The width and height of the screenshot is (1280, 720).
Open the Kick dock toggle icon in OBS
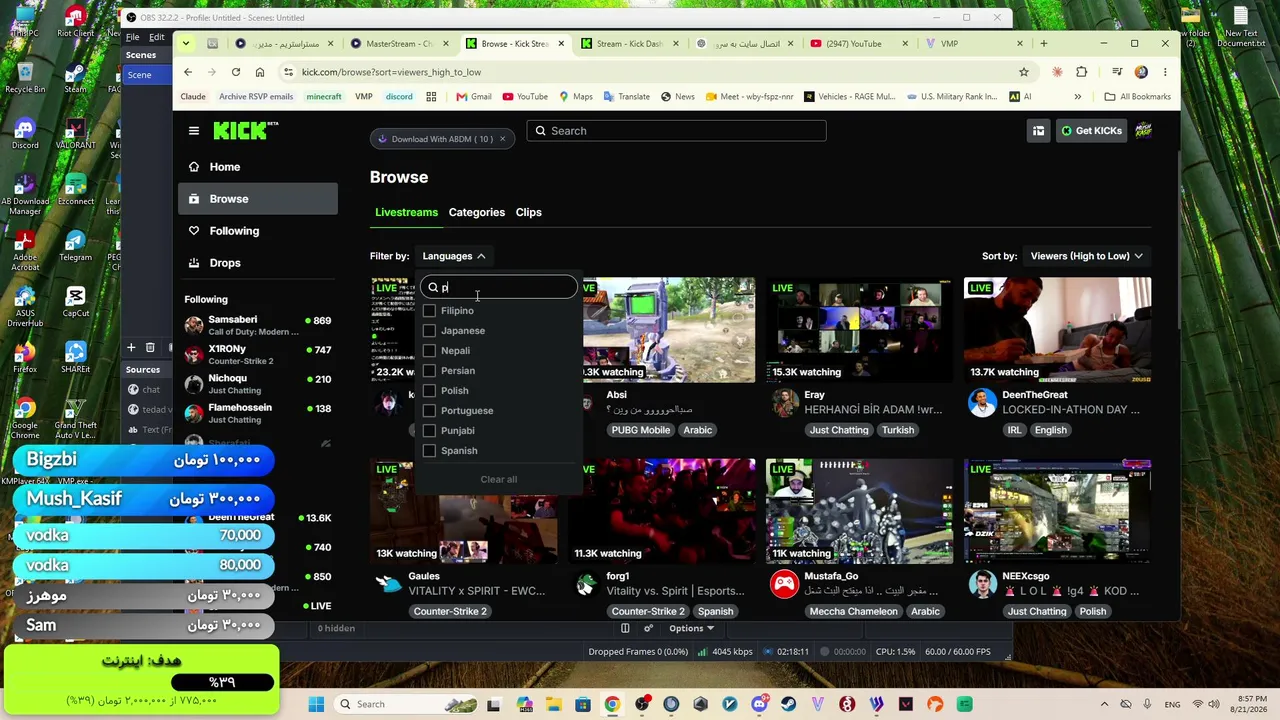tap(625, 628)
